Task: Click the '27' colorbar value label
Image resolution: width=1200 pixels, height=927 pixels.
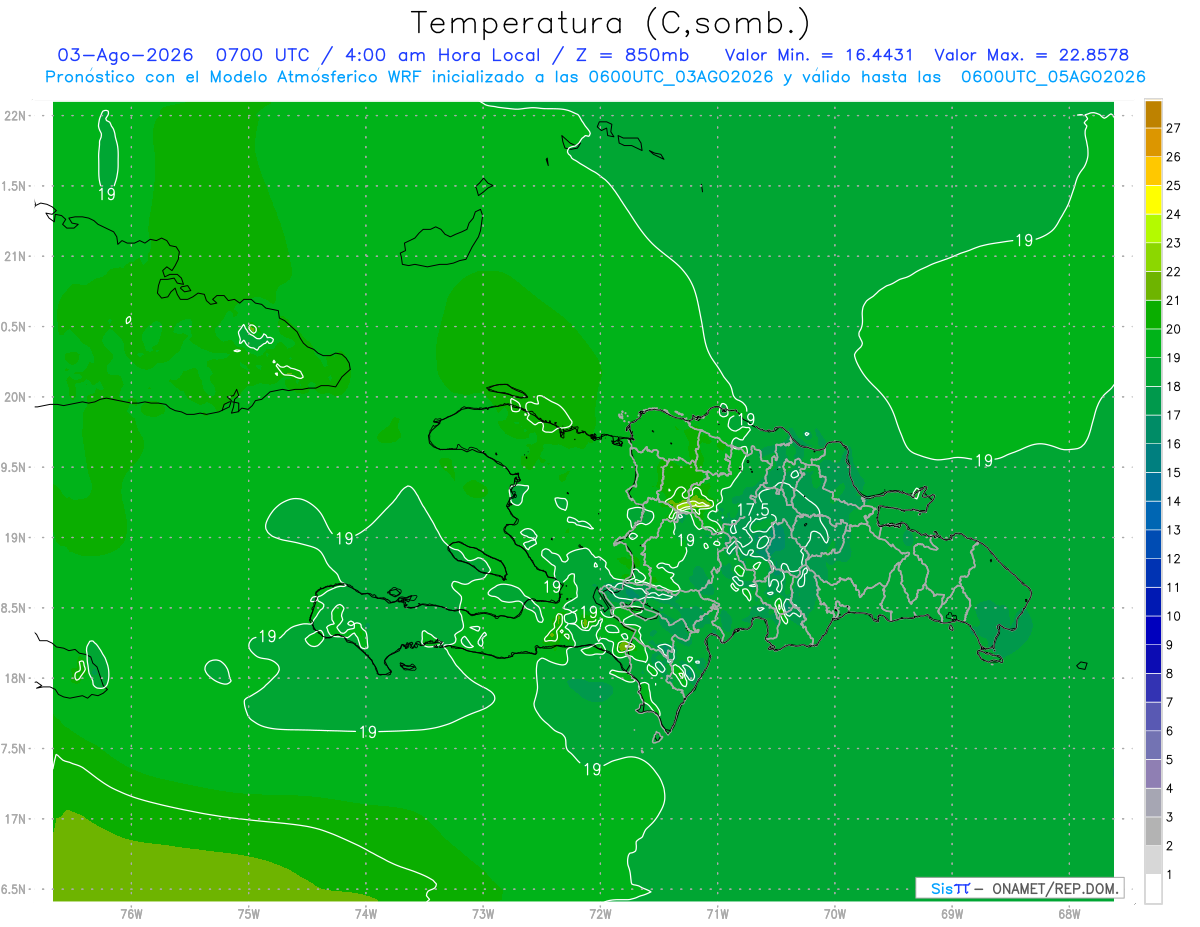Action: pyautogui.click(x=1174, y=127)
